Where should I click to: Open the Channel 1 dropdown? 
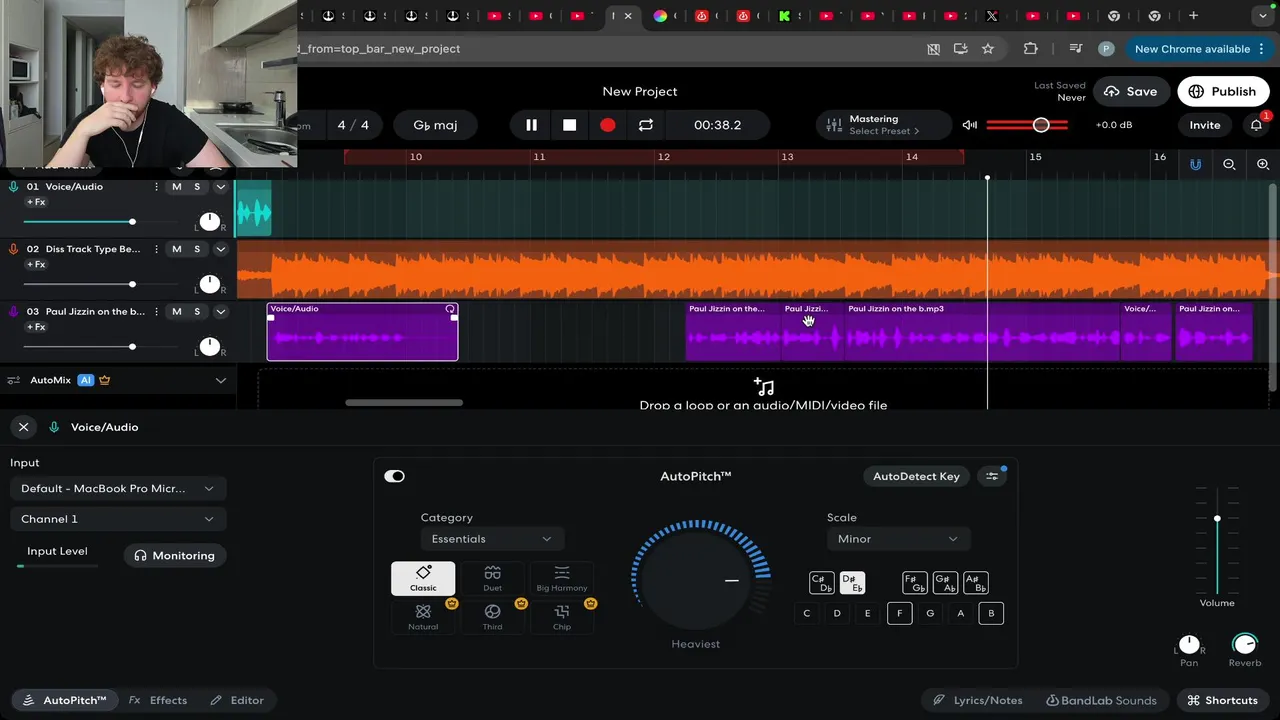point(118,519)
